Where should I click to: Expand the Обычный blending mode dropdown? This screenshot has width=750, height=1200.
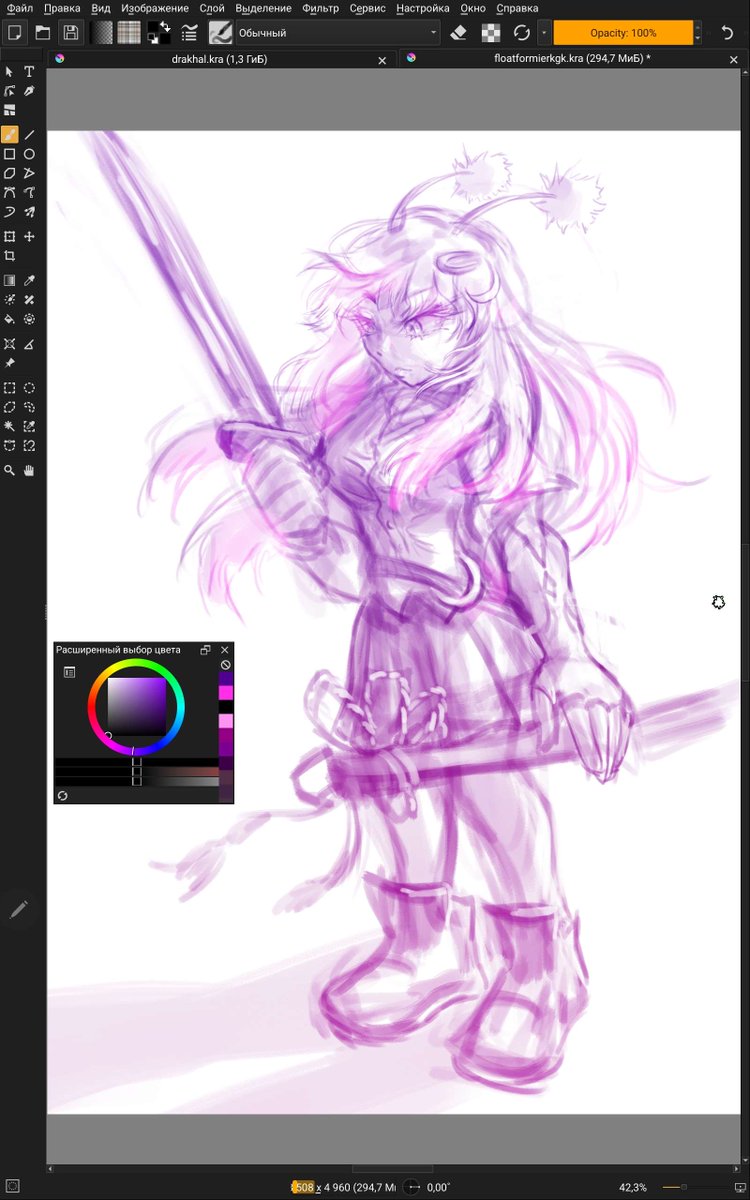tap(337, 33)
